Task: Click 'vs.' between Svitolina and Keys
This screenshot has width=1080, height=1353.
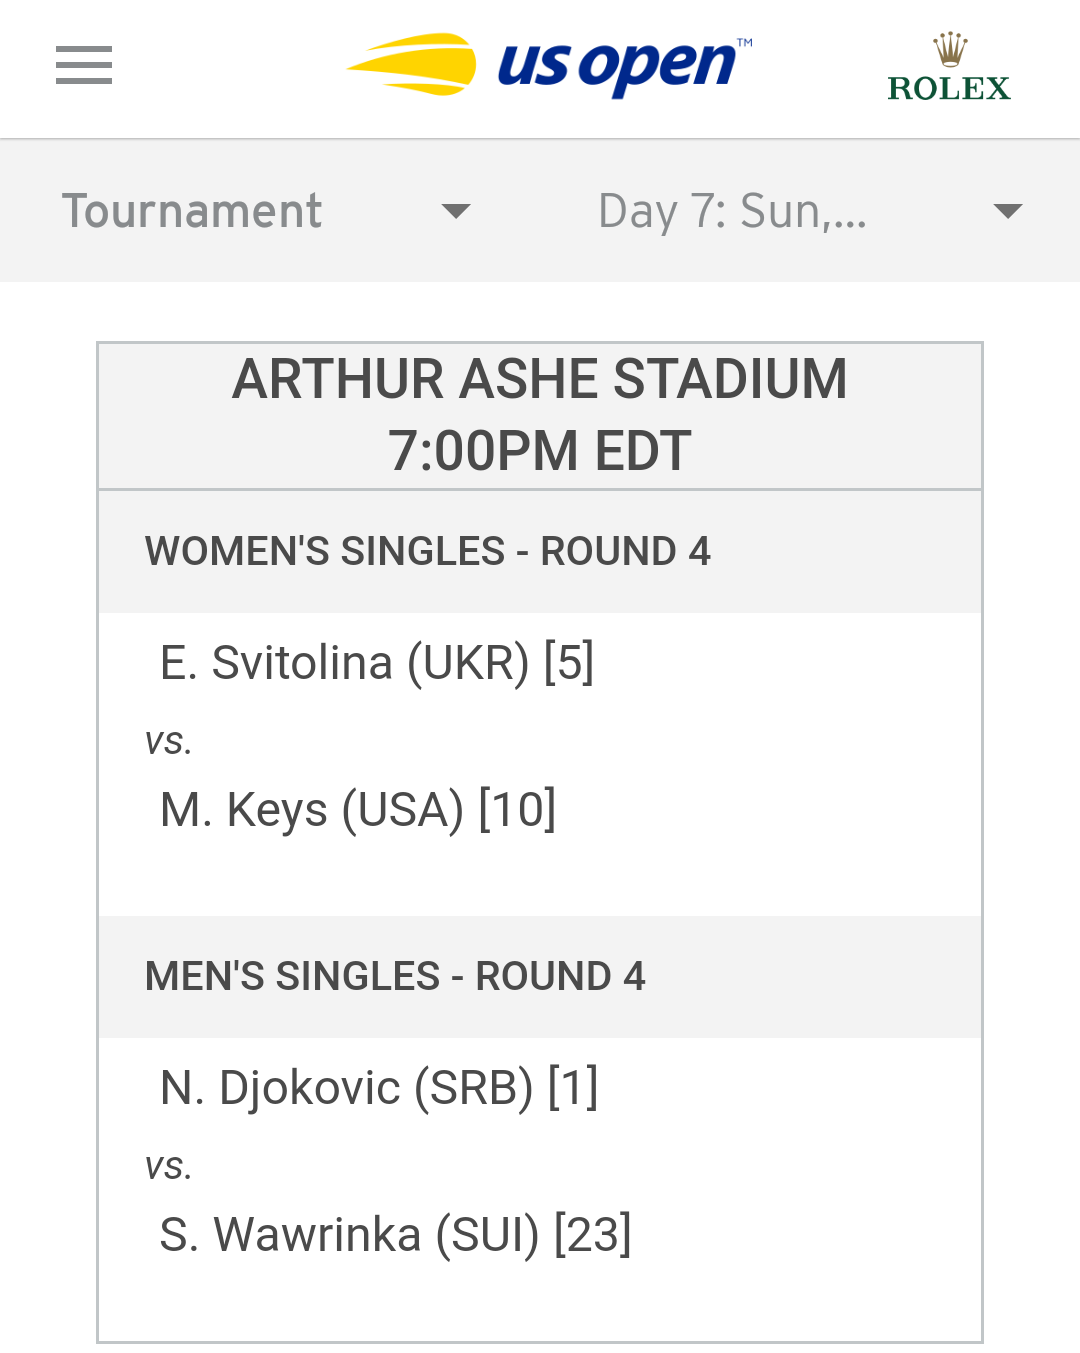Action: [168, 742]
